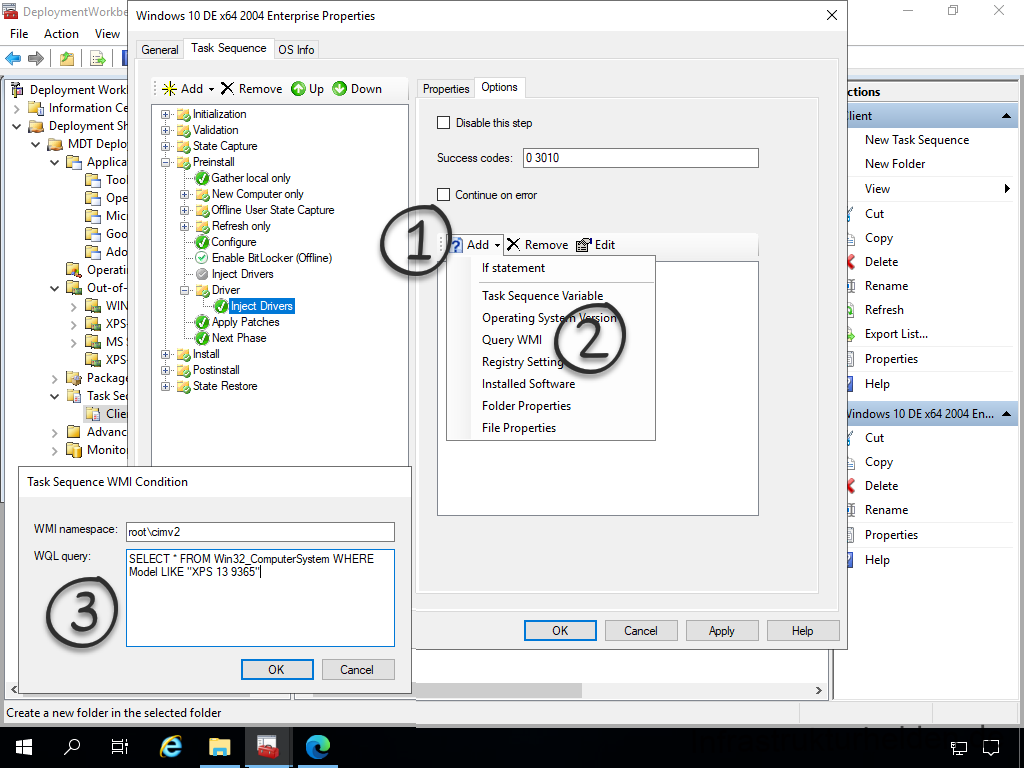Move step Down in task sequence

[x=357, y=89]
